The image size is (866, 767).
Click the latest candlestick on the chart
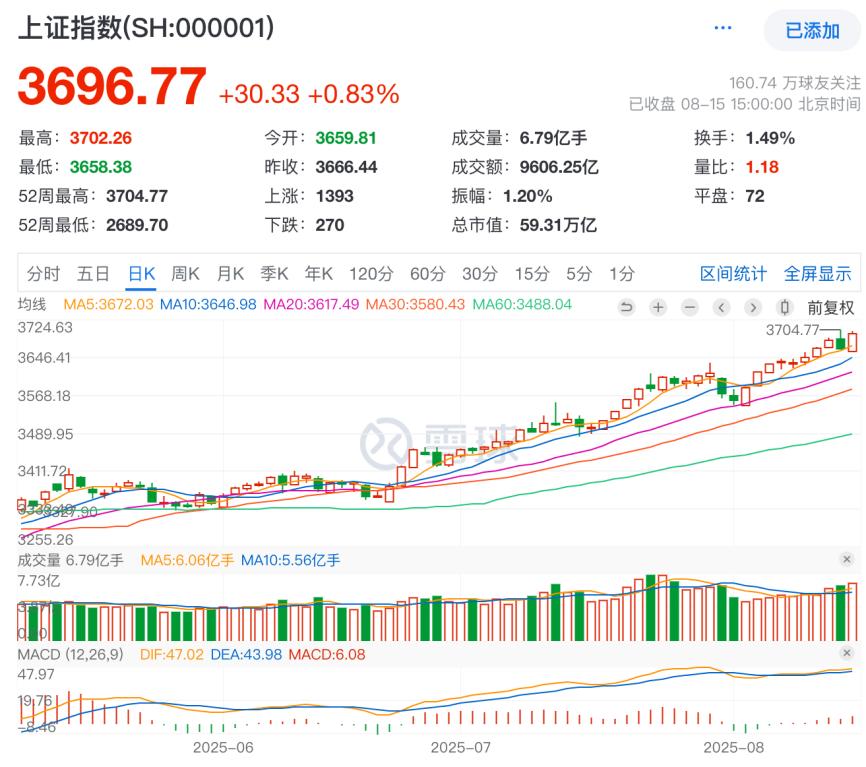(853, 342)
